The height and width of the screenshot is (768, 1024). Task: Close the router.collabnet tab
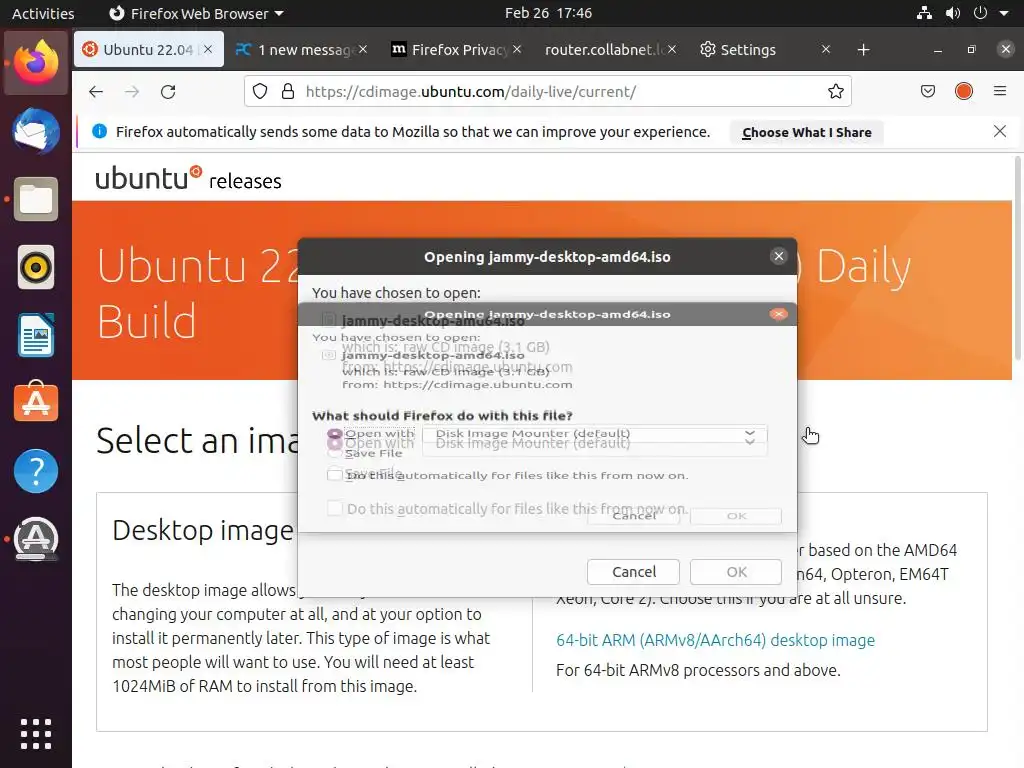tap(672, 49)
